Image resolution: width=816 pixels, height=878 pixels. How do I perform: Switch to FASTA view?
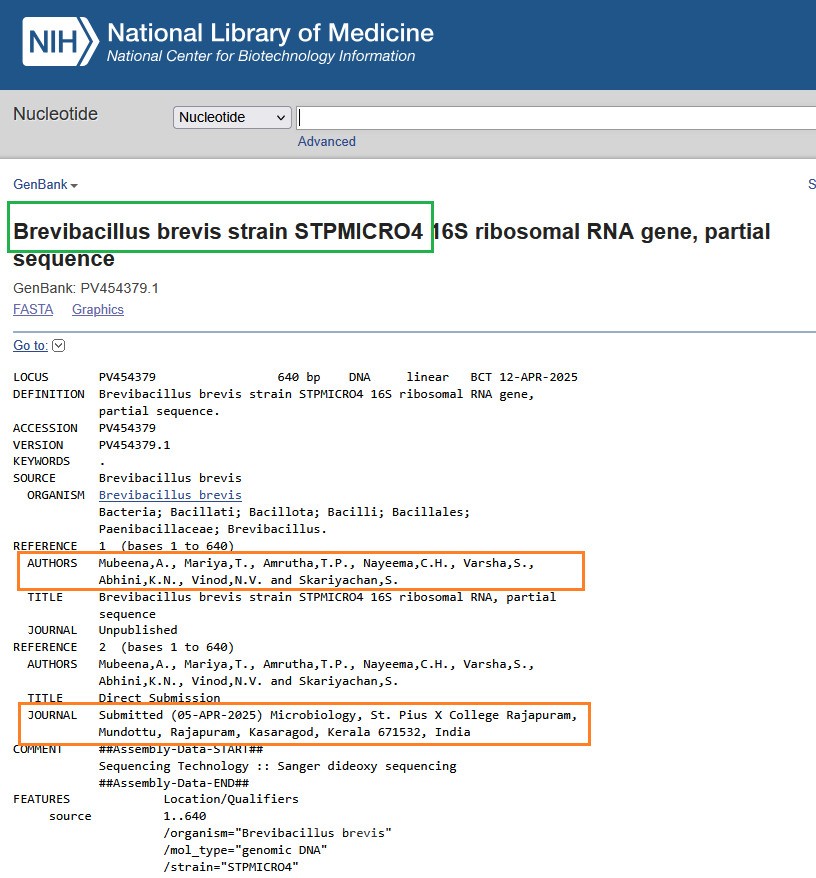coord(33,310)
